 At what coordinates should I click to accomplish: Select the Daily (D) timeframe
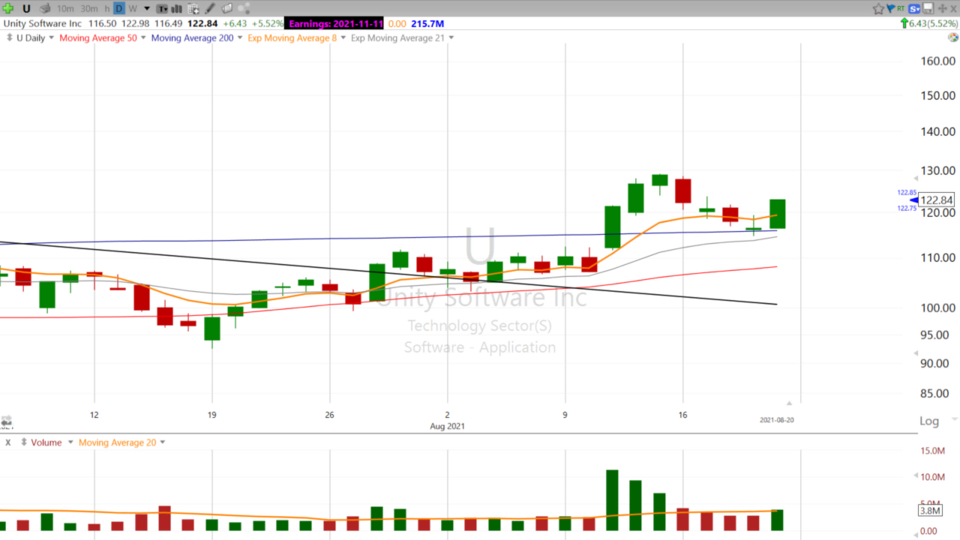pyautogui.click(x=119, y=9)
